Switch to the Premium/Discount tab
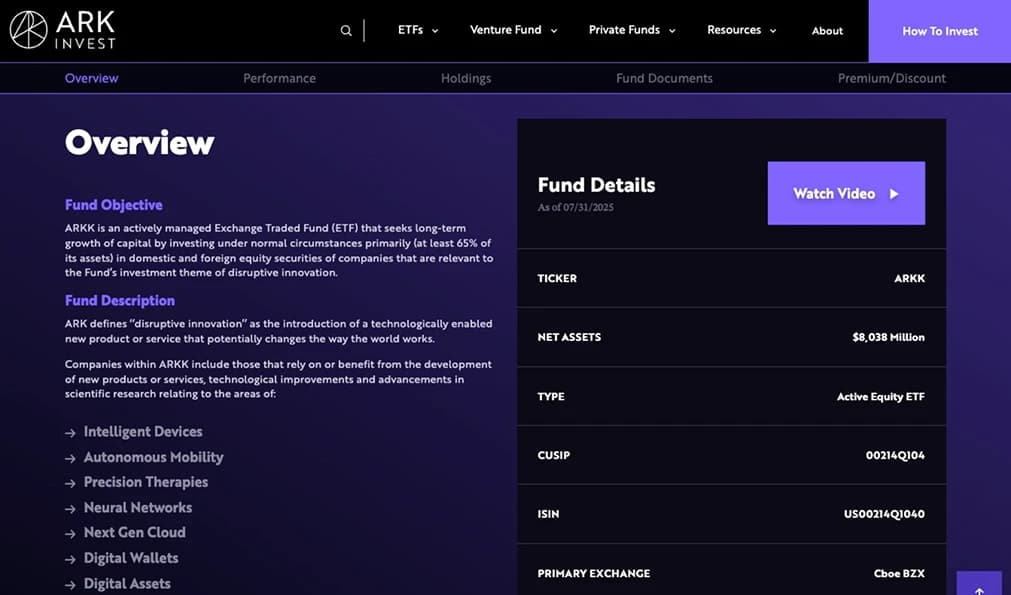The width and height of the screenshot is (1011, 595). 892,78
